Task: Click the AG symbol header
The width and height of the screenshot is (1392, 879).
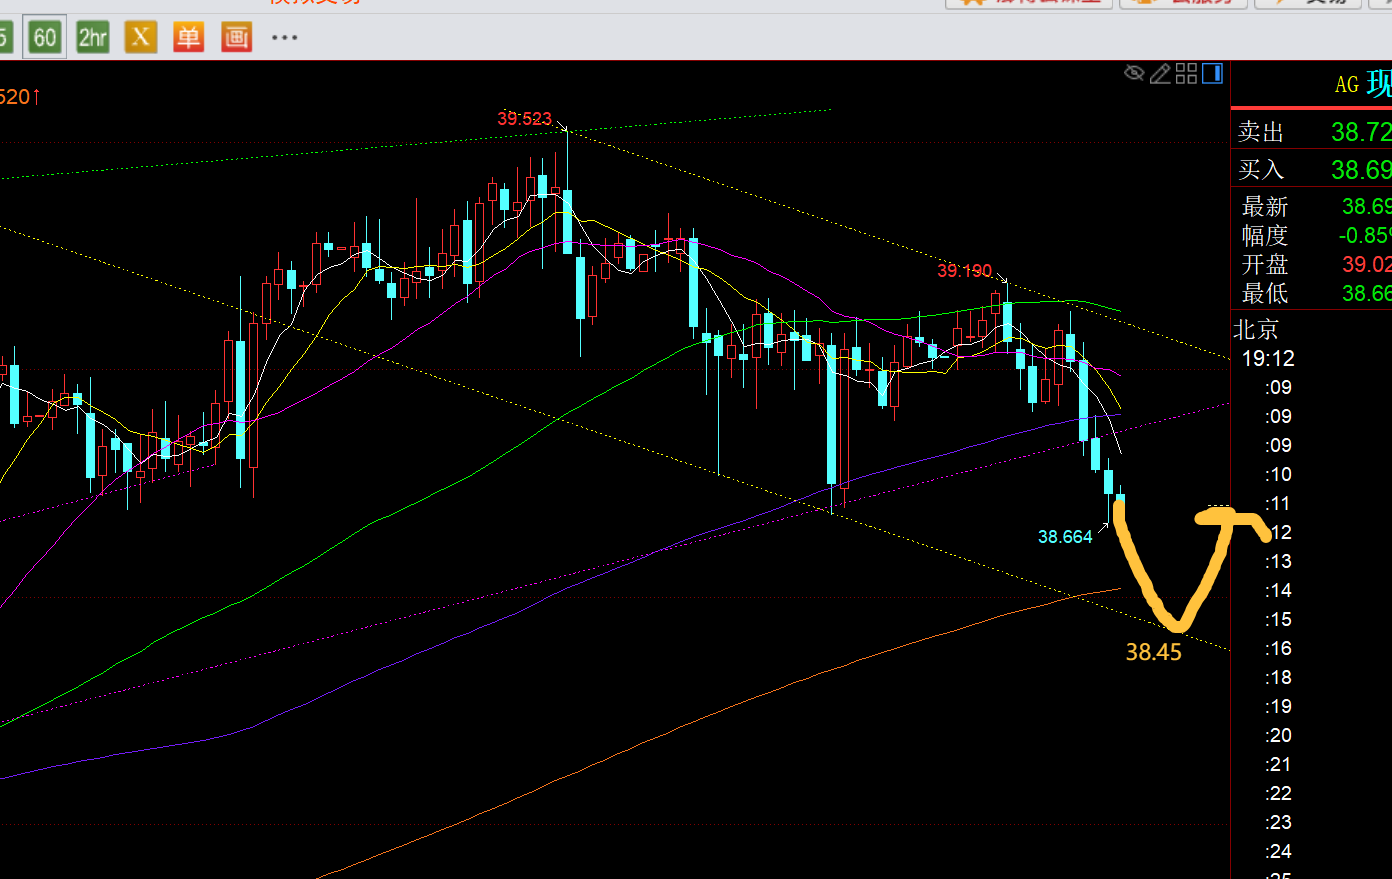Action: click(x=1347, y=85)
